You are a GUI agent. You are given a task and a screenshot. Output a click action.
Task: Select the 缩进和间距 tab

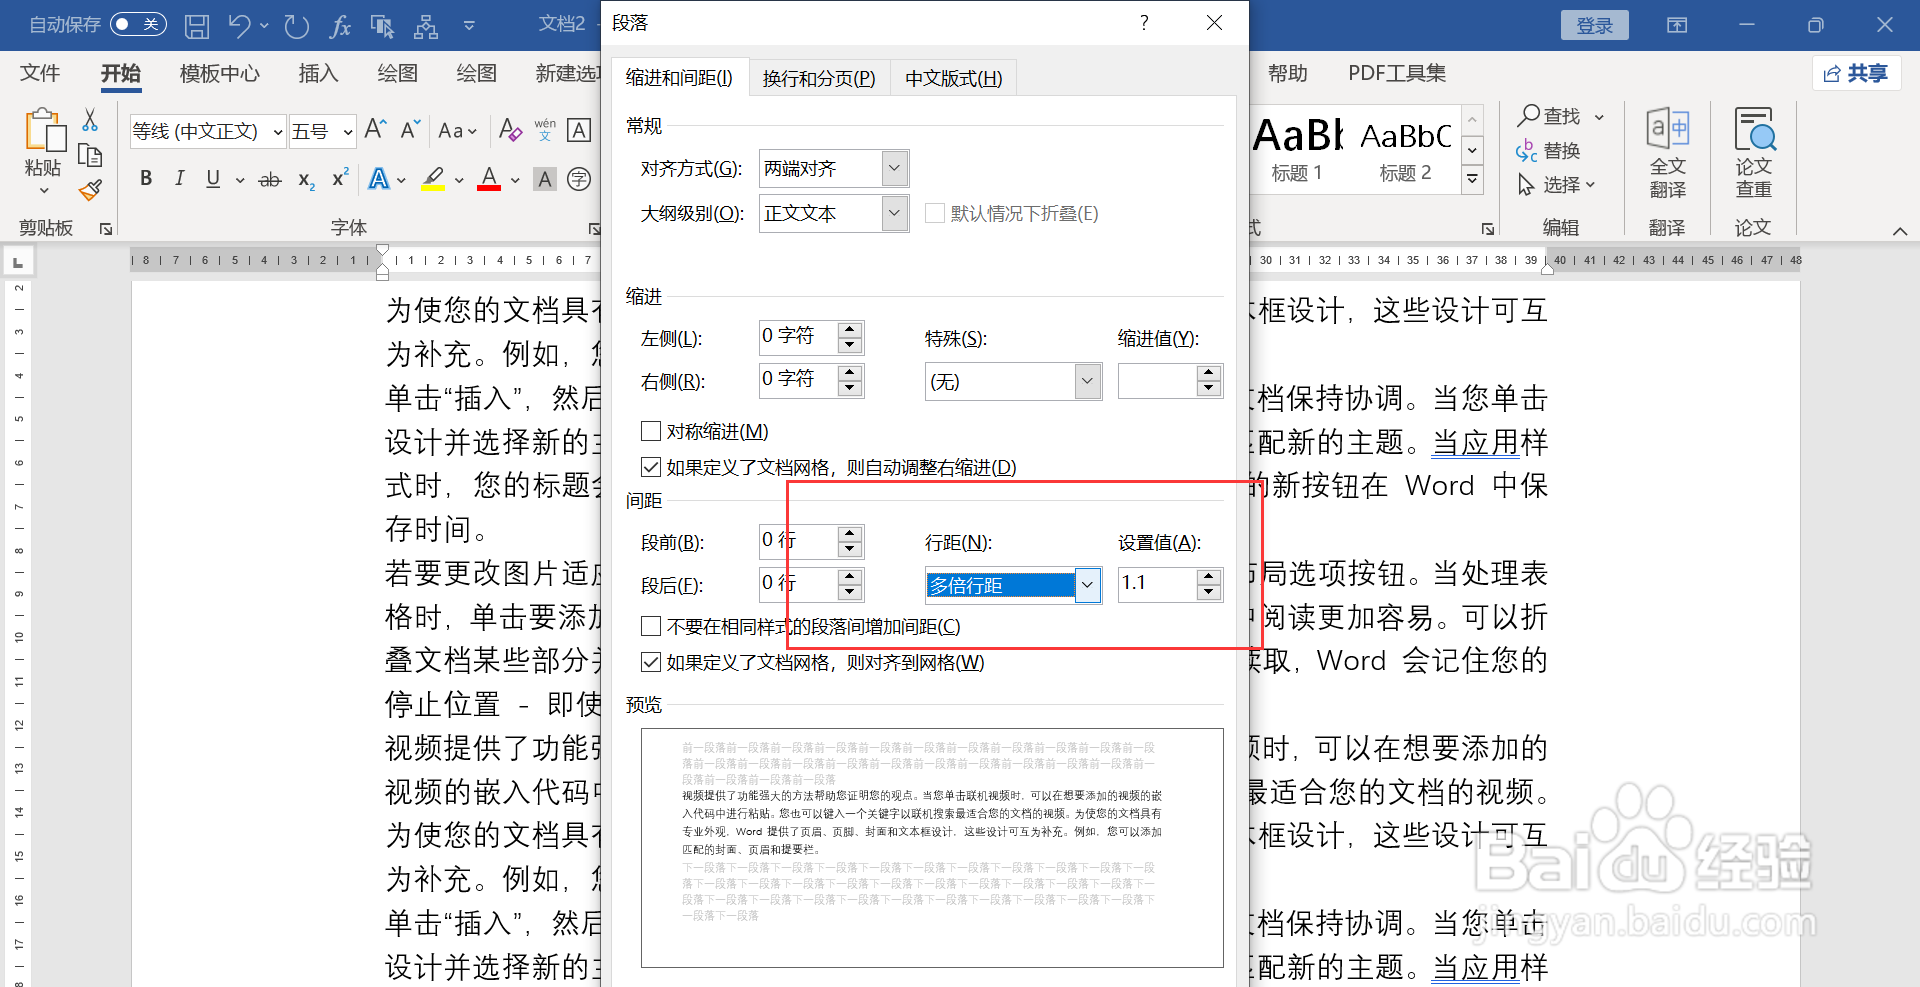(x=679, y=77)
